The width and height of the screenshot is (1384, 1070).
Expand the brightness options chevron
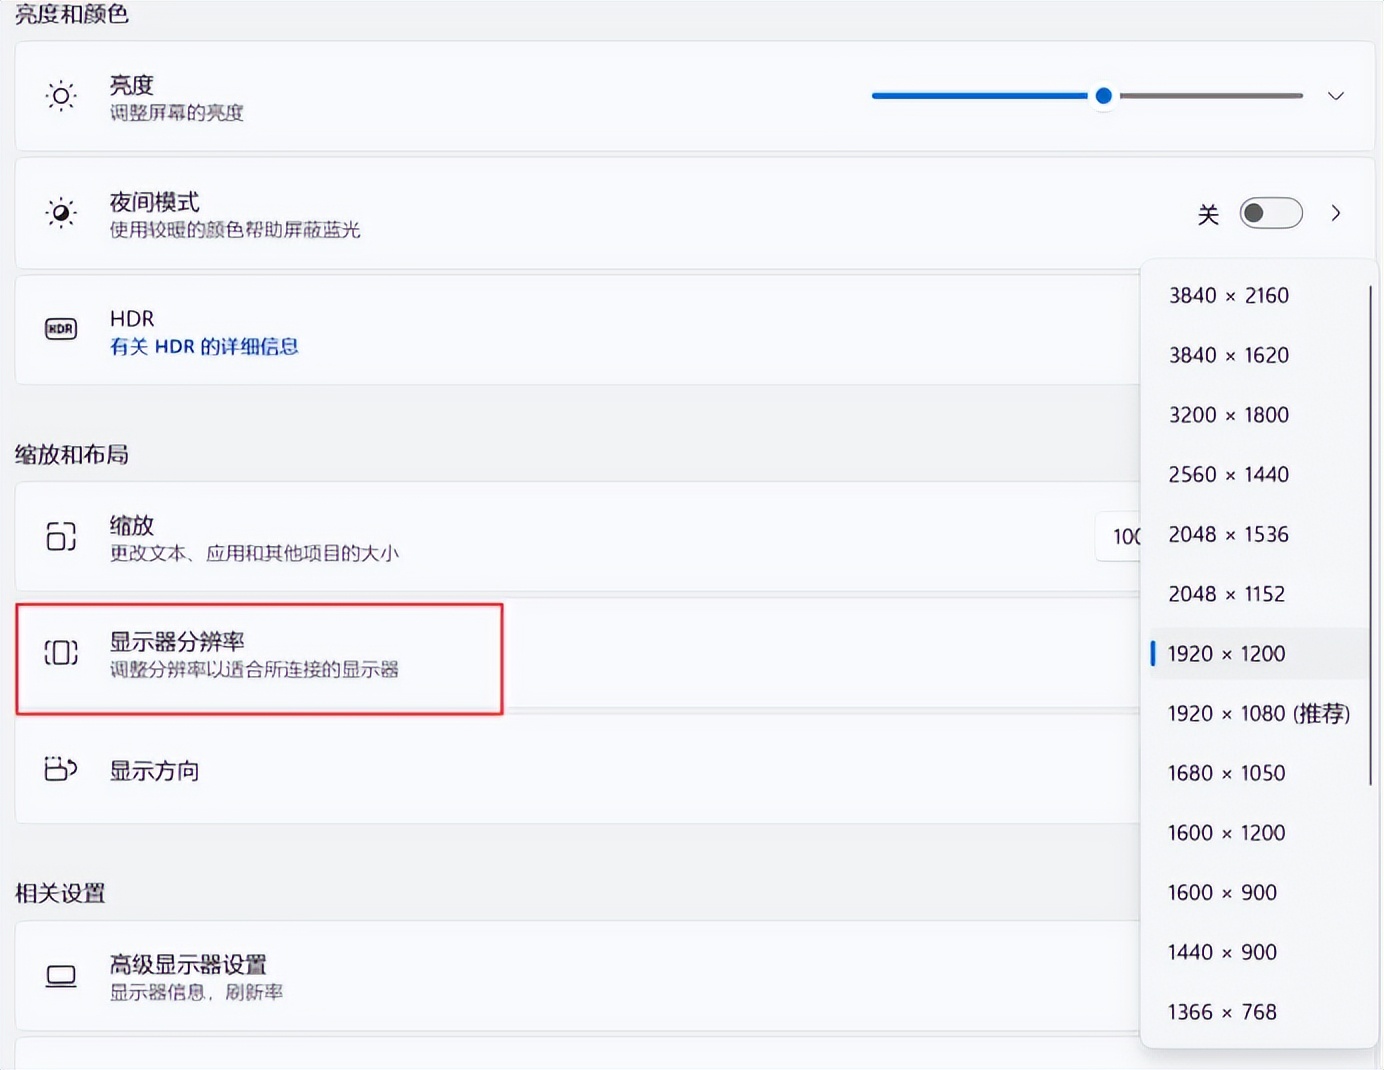tap(1335, 96)
